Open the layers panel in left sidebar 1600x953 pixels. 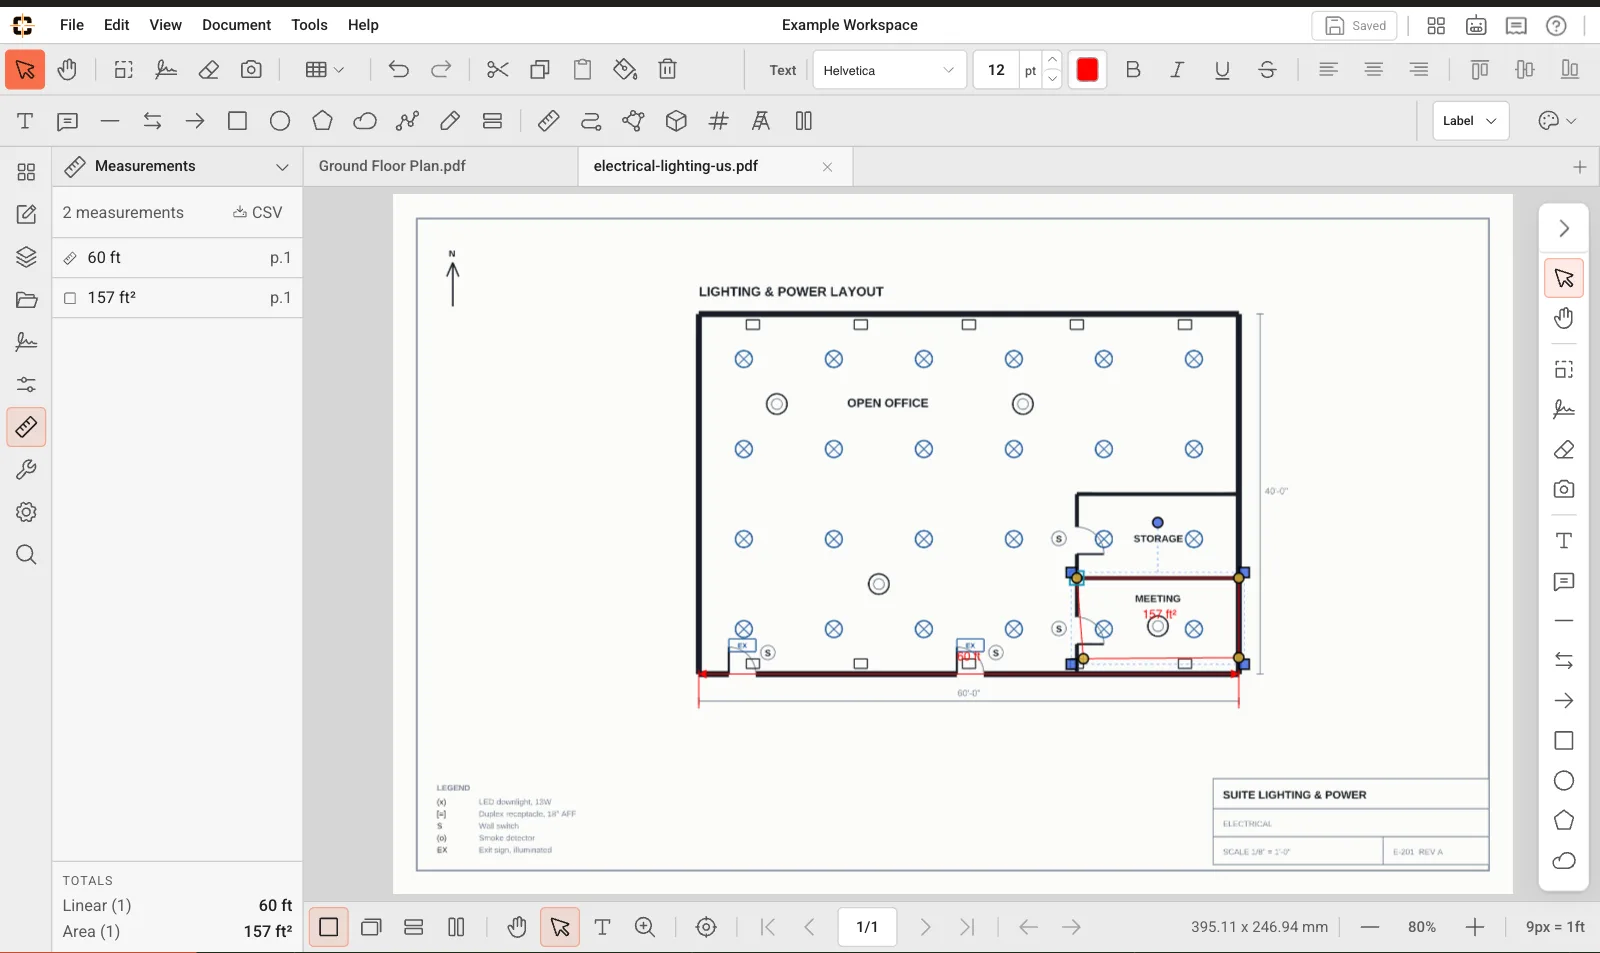coord(26,257)
